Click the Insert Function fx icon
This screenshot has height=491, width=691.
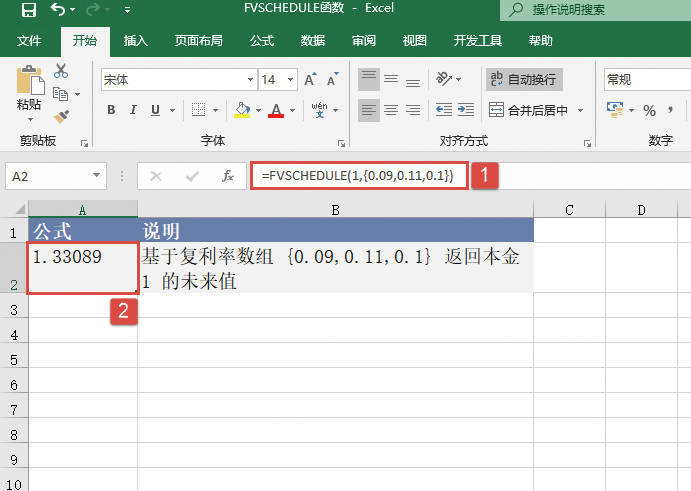[x=228, y=176]
